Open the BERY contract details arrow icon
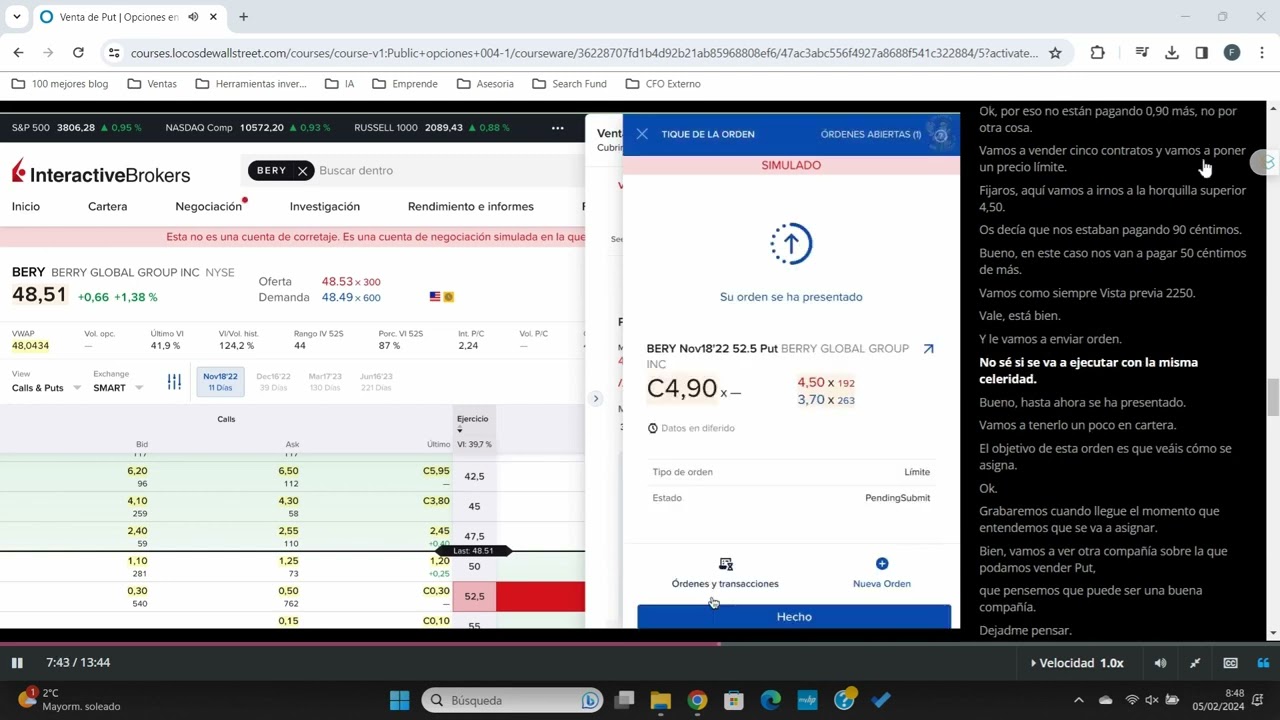Screen dimensions: 1280x720 (x=928, y=349)
